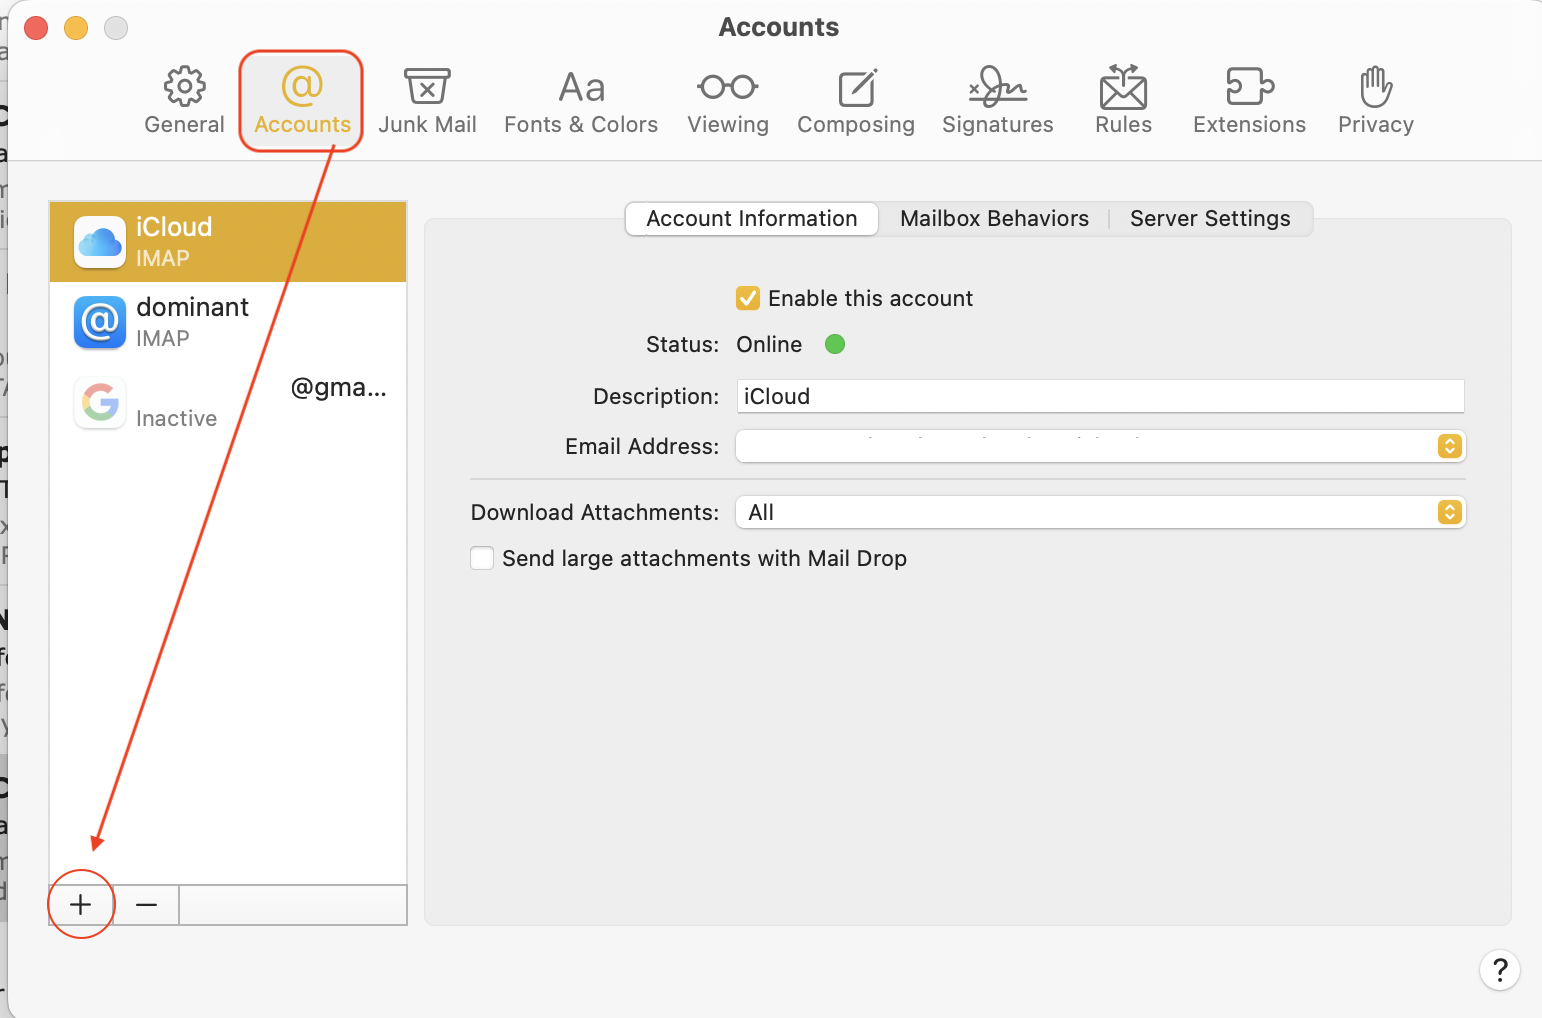Switch to the Mailbox Behaviors tab

[x=994, y=219]
